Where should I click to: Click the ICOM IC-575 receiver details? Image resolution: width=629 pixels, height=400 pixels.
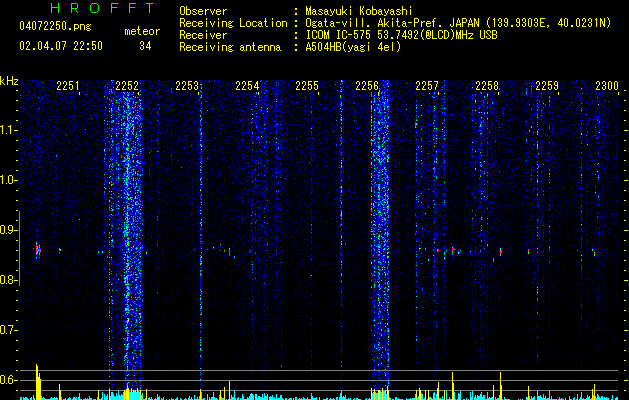click(401, 35)
